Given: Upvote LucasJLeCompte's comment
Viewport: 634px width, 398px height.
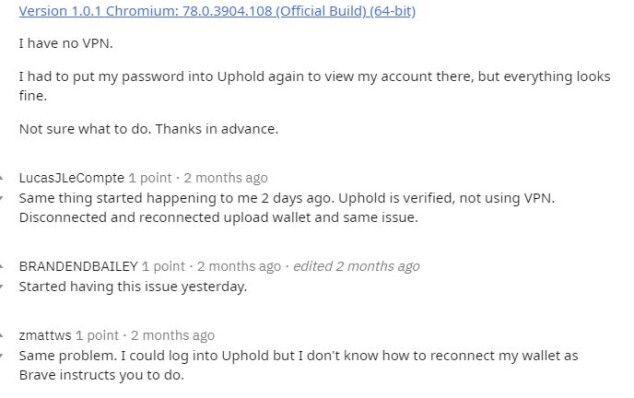Looking at the screenshot, I should coord(2,178).
